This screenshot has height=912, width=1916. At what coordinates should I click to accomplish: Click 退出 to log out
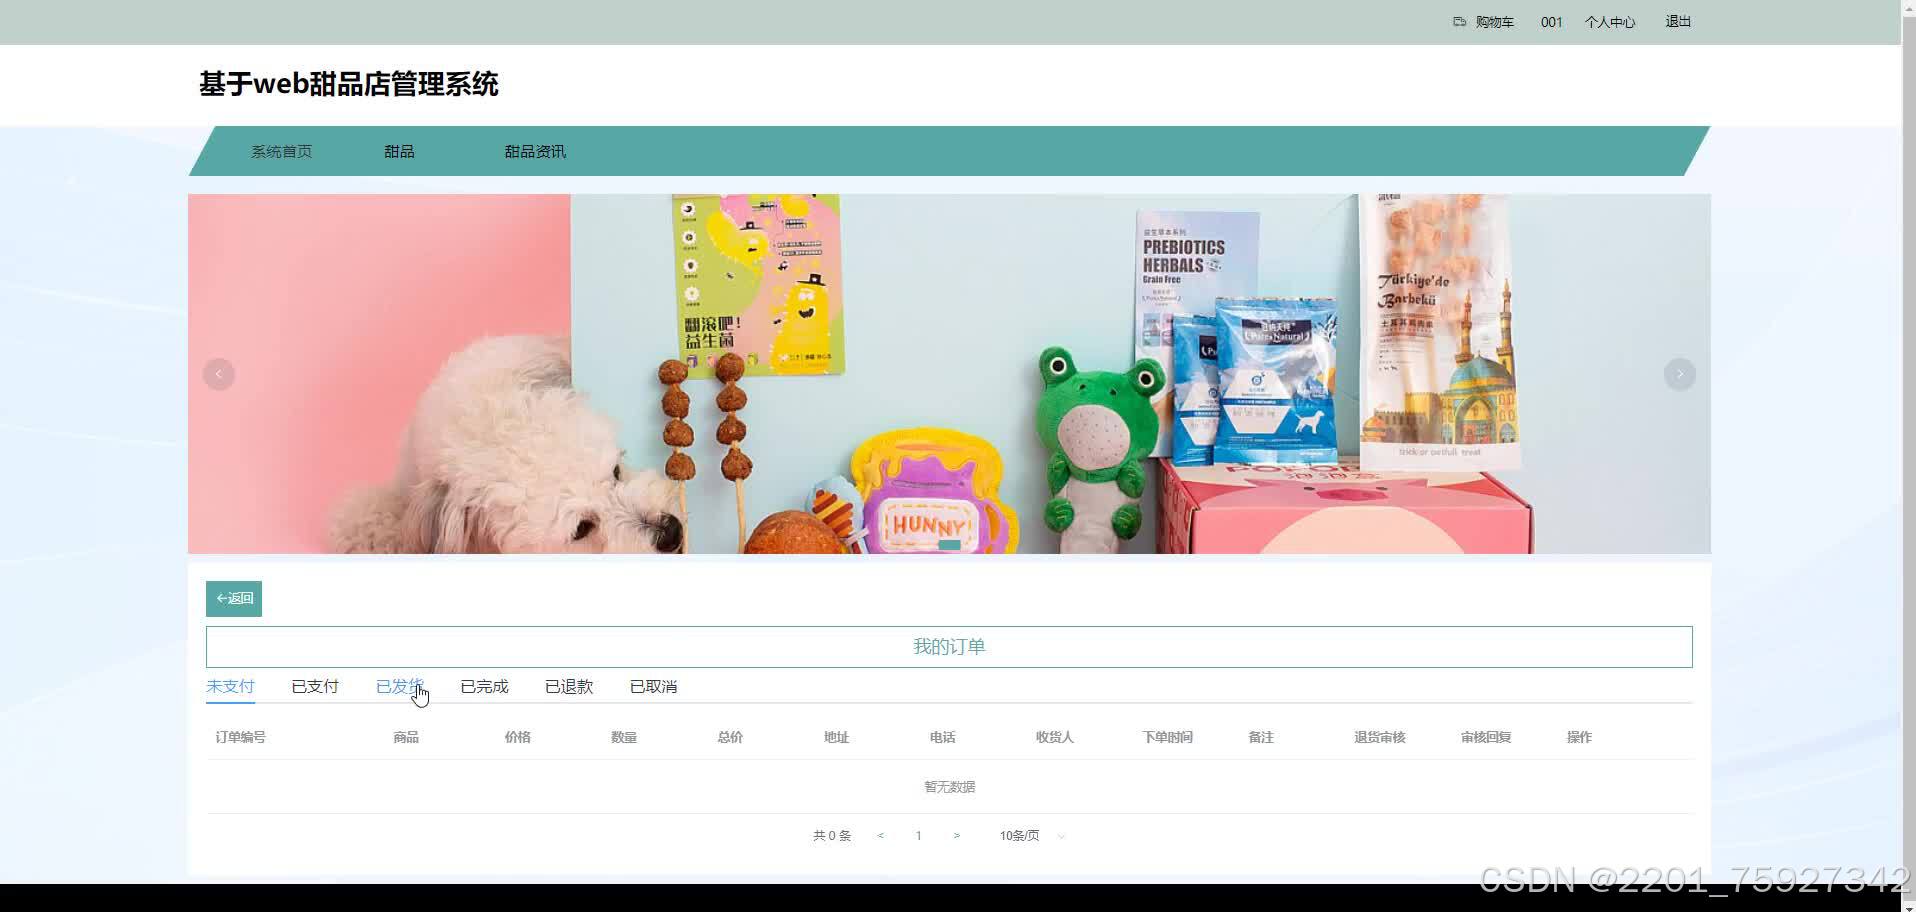point(1678,21)
